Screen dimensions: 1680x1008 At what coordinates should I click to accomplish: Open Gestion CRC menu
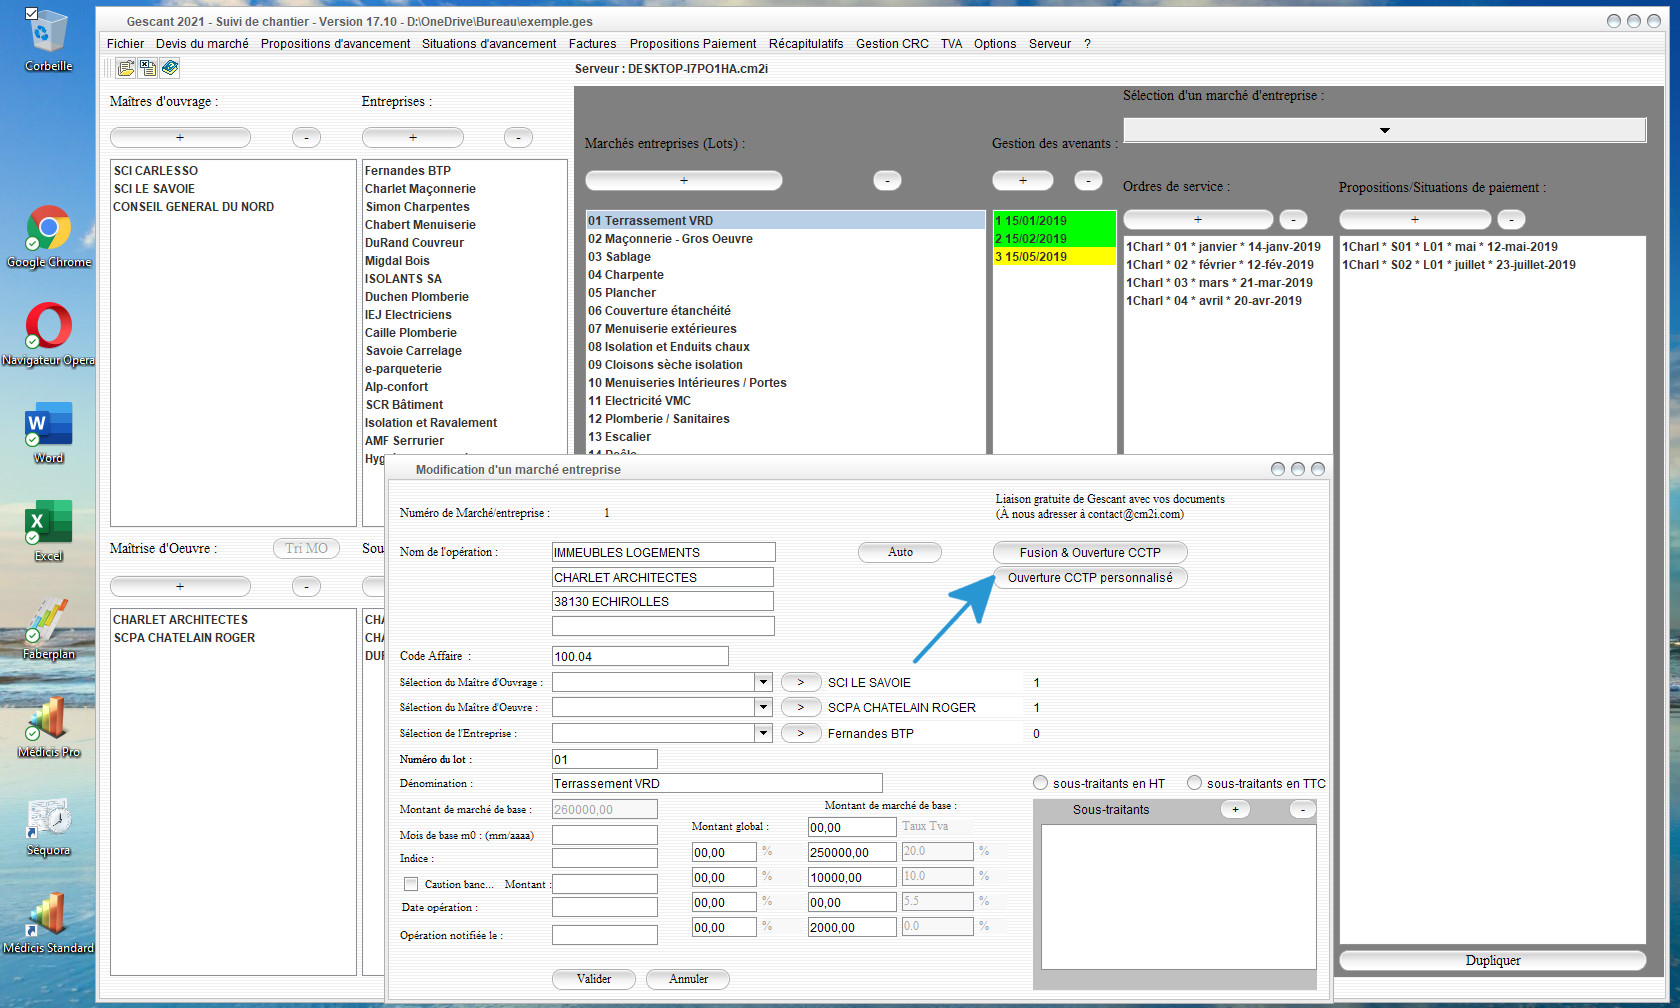click(892, 44)
